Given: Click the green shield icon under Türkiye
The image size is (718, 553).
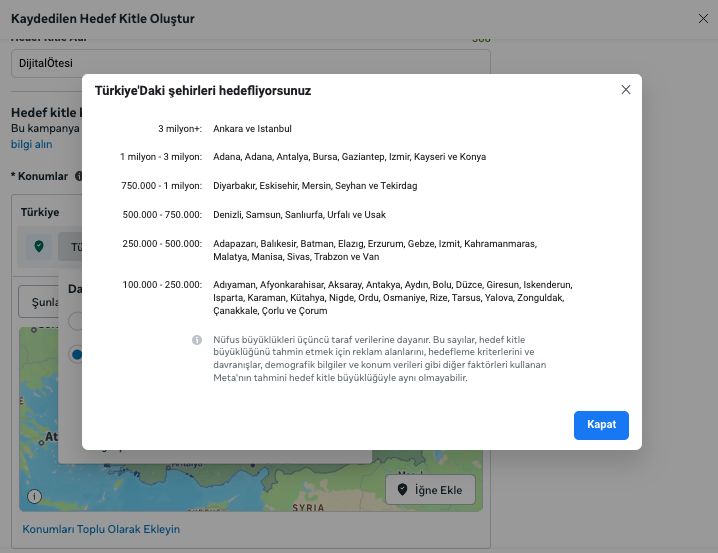Looking at the screenshot, I should click(38, 246).
